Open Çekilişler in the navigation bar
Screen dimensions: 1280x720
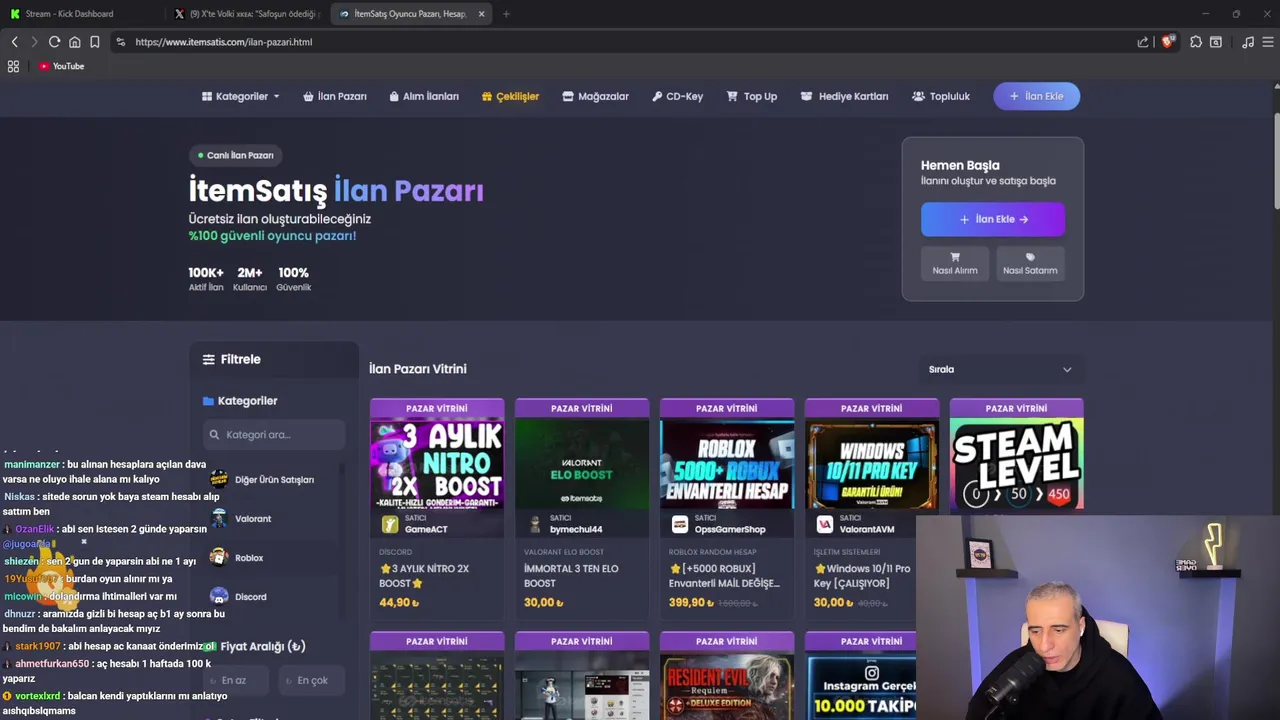[510, 96]
